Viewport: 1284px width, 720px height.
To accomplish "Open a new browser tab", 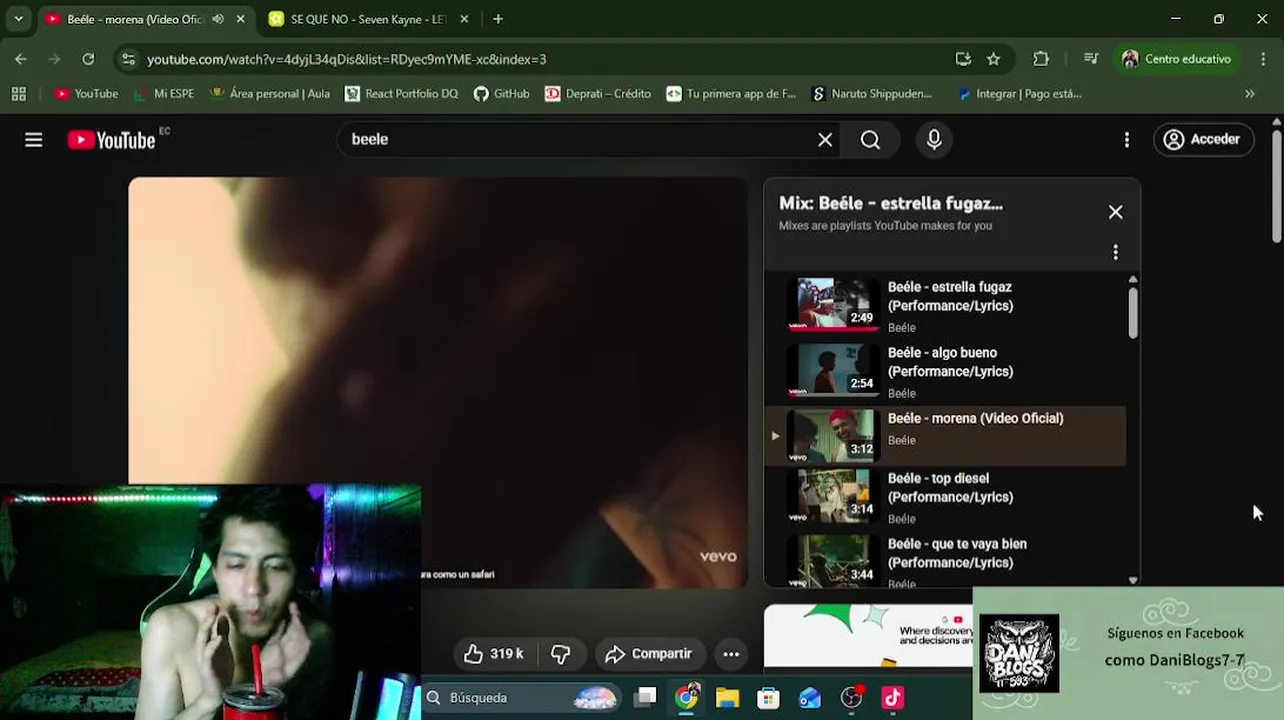I will 498,19.
